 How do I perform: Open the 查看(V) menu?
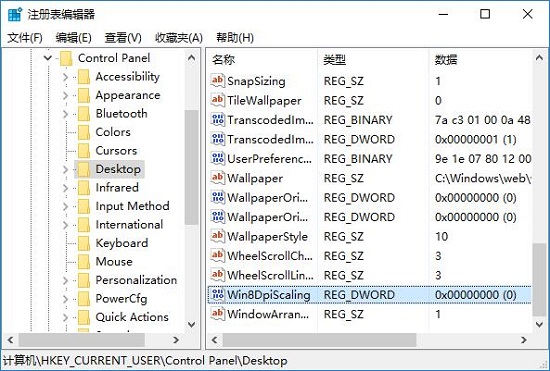coord(123,38)
